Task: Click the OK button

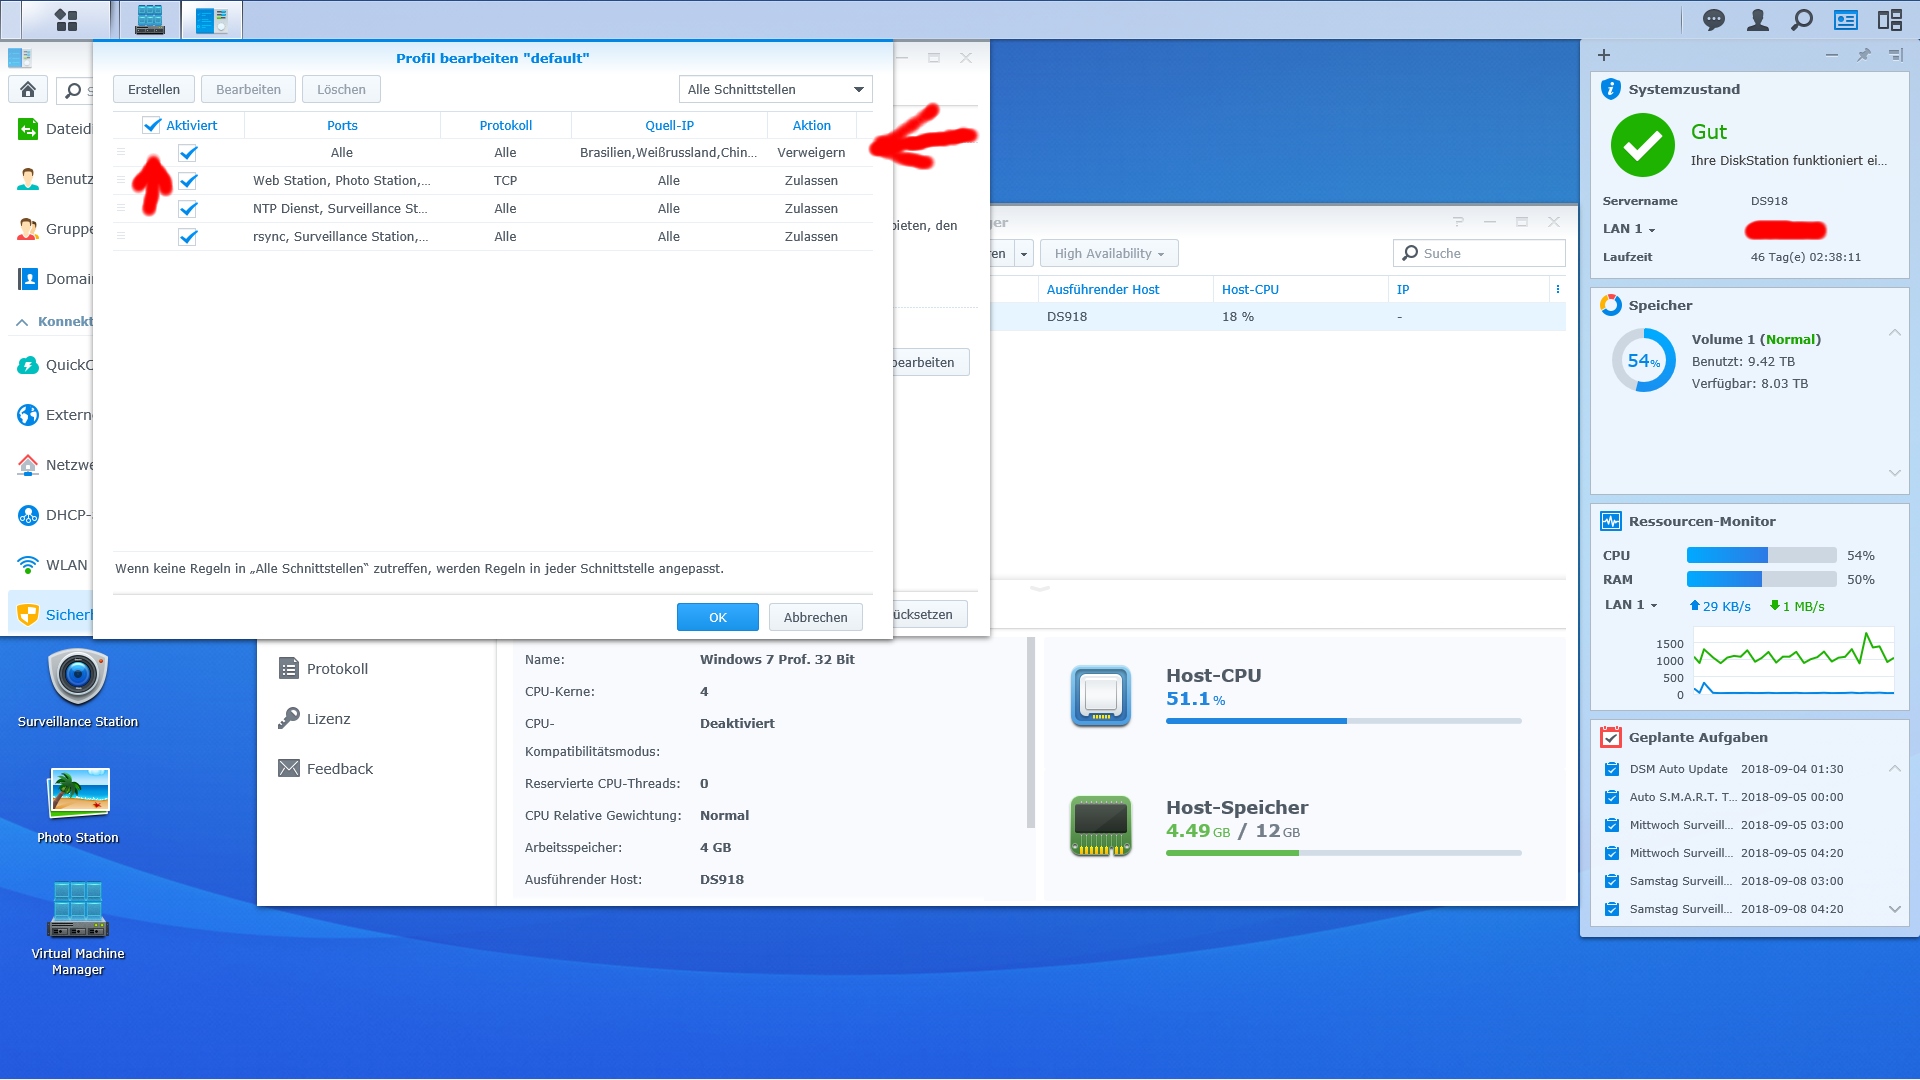Action: (717, 617)
